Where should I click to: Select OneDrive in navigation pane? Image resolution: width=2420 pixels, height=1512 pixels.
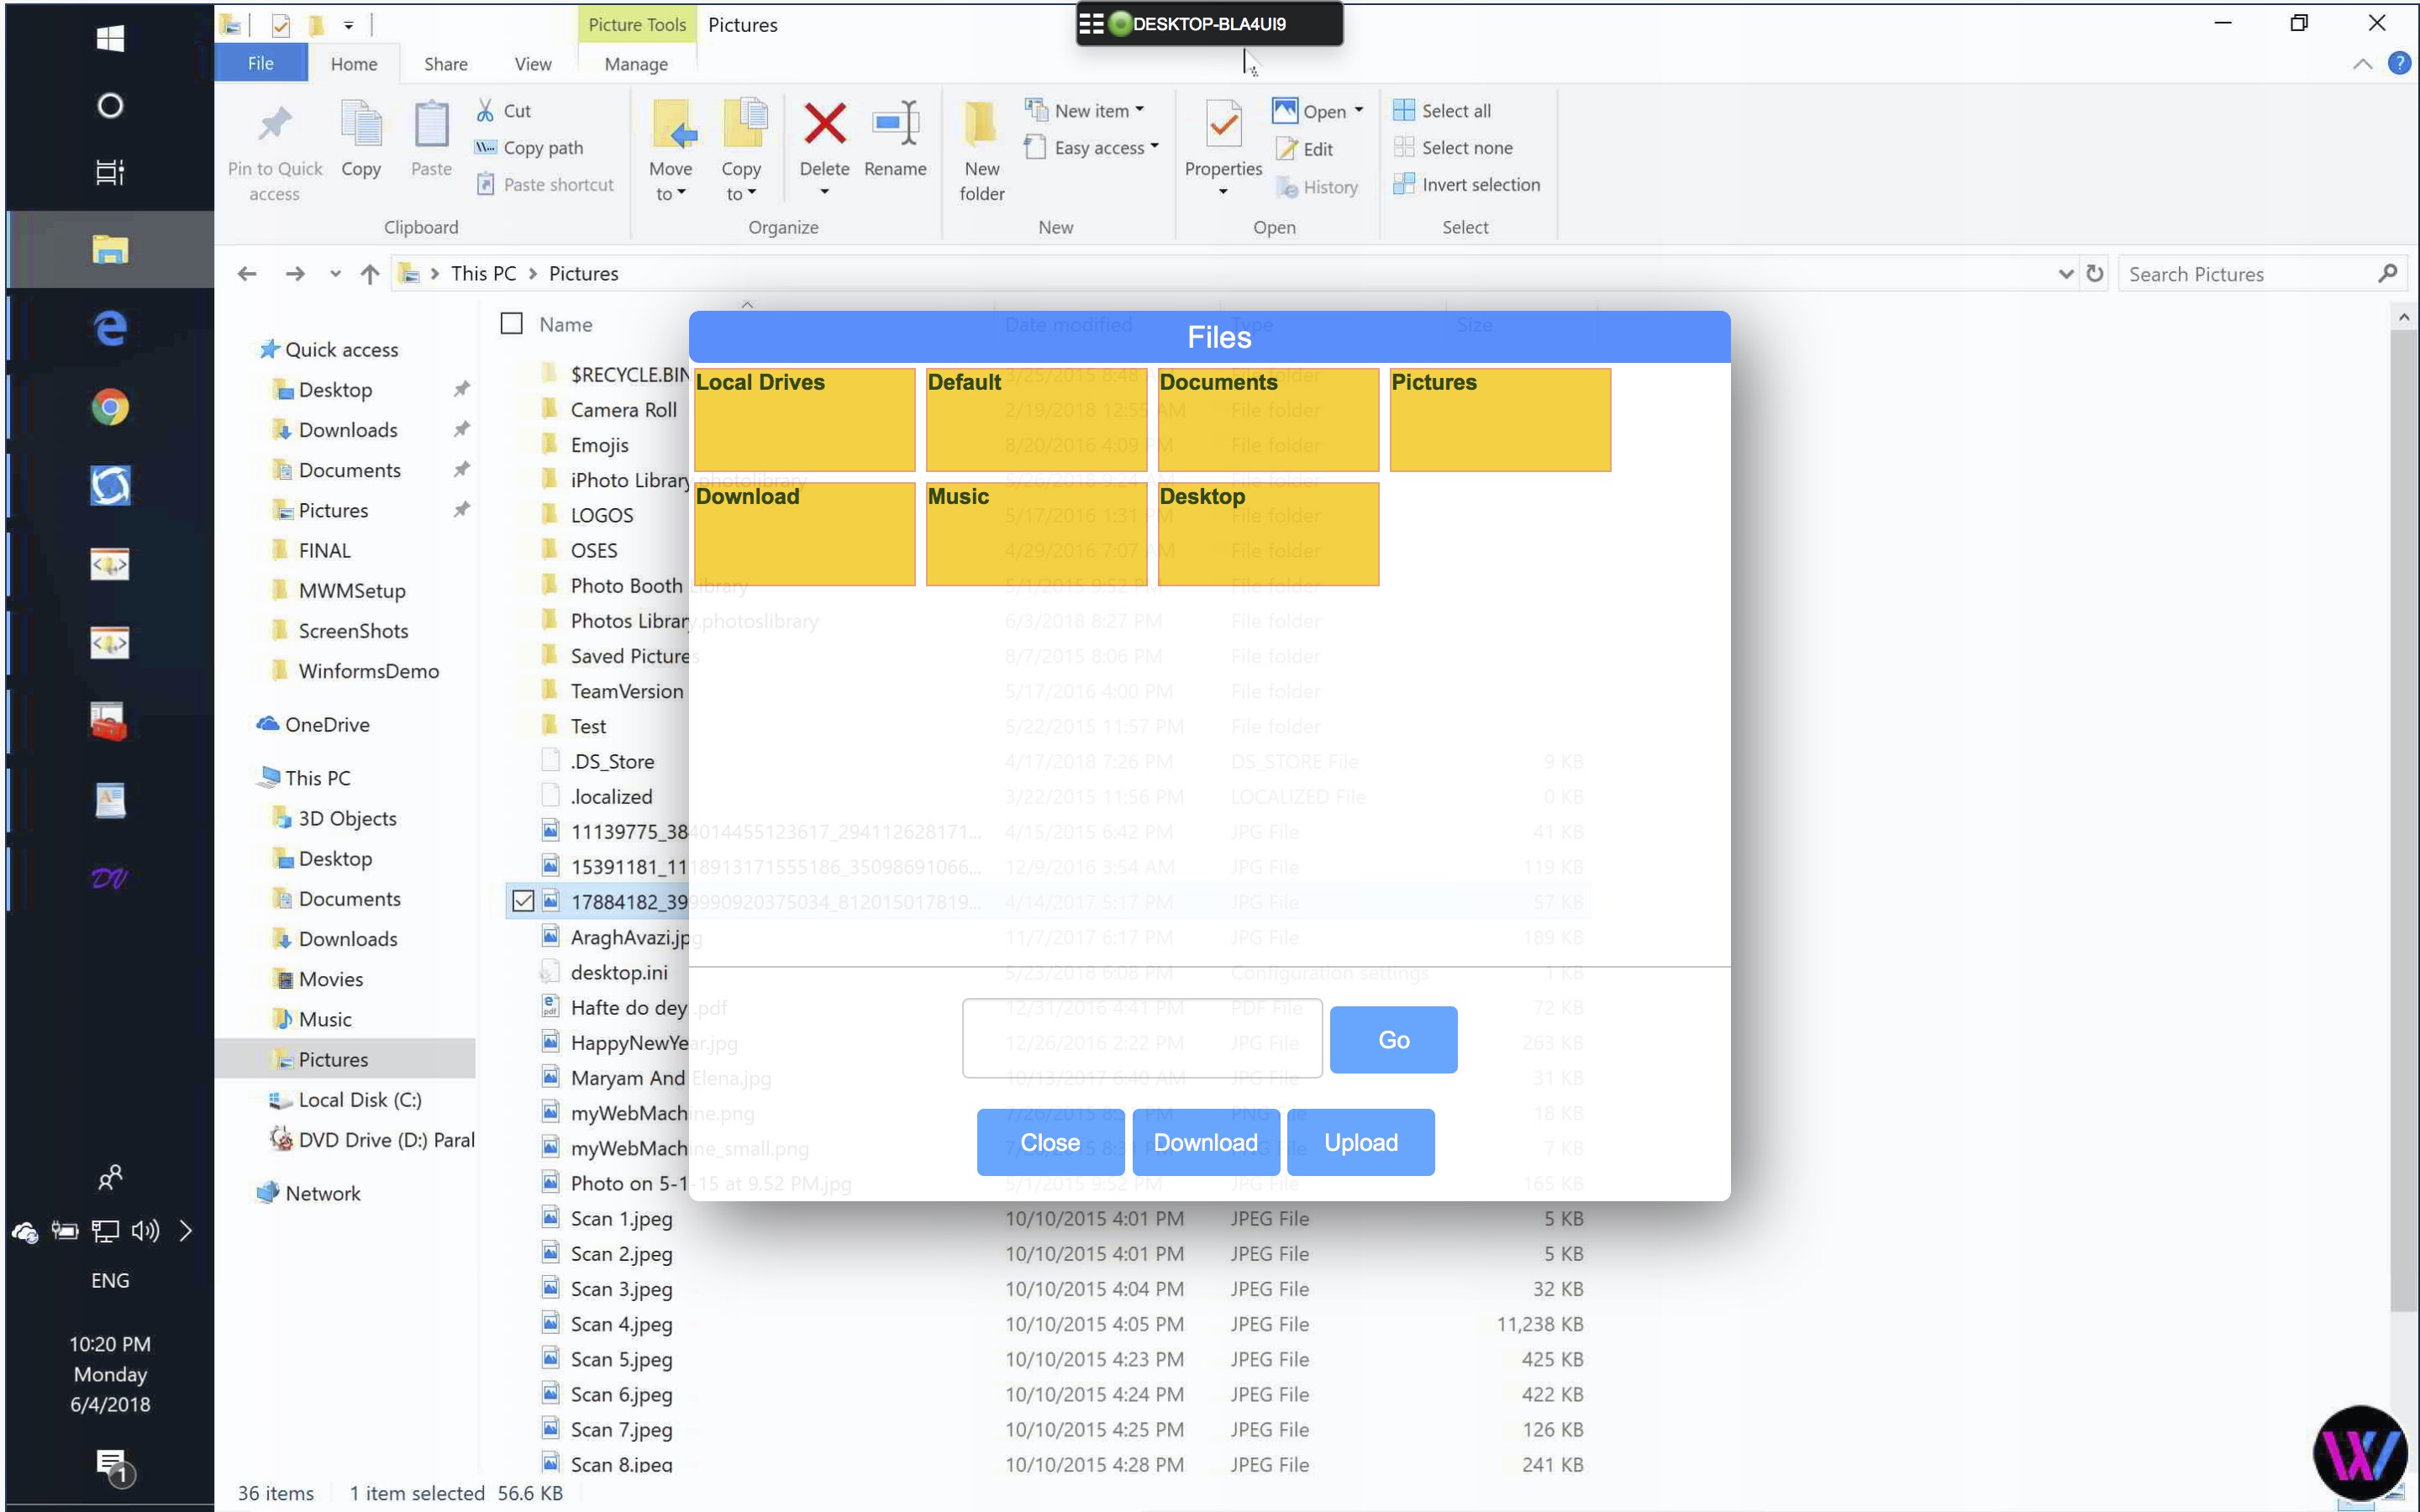(x=326, y=724)
